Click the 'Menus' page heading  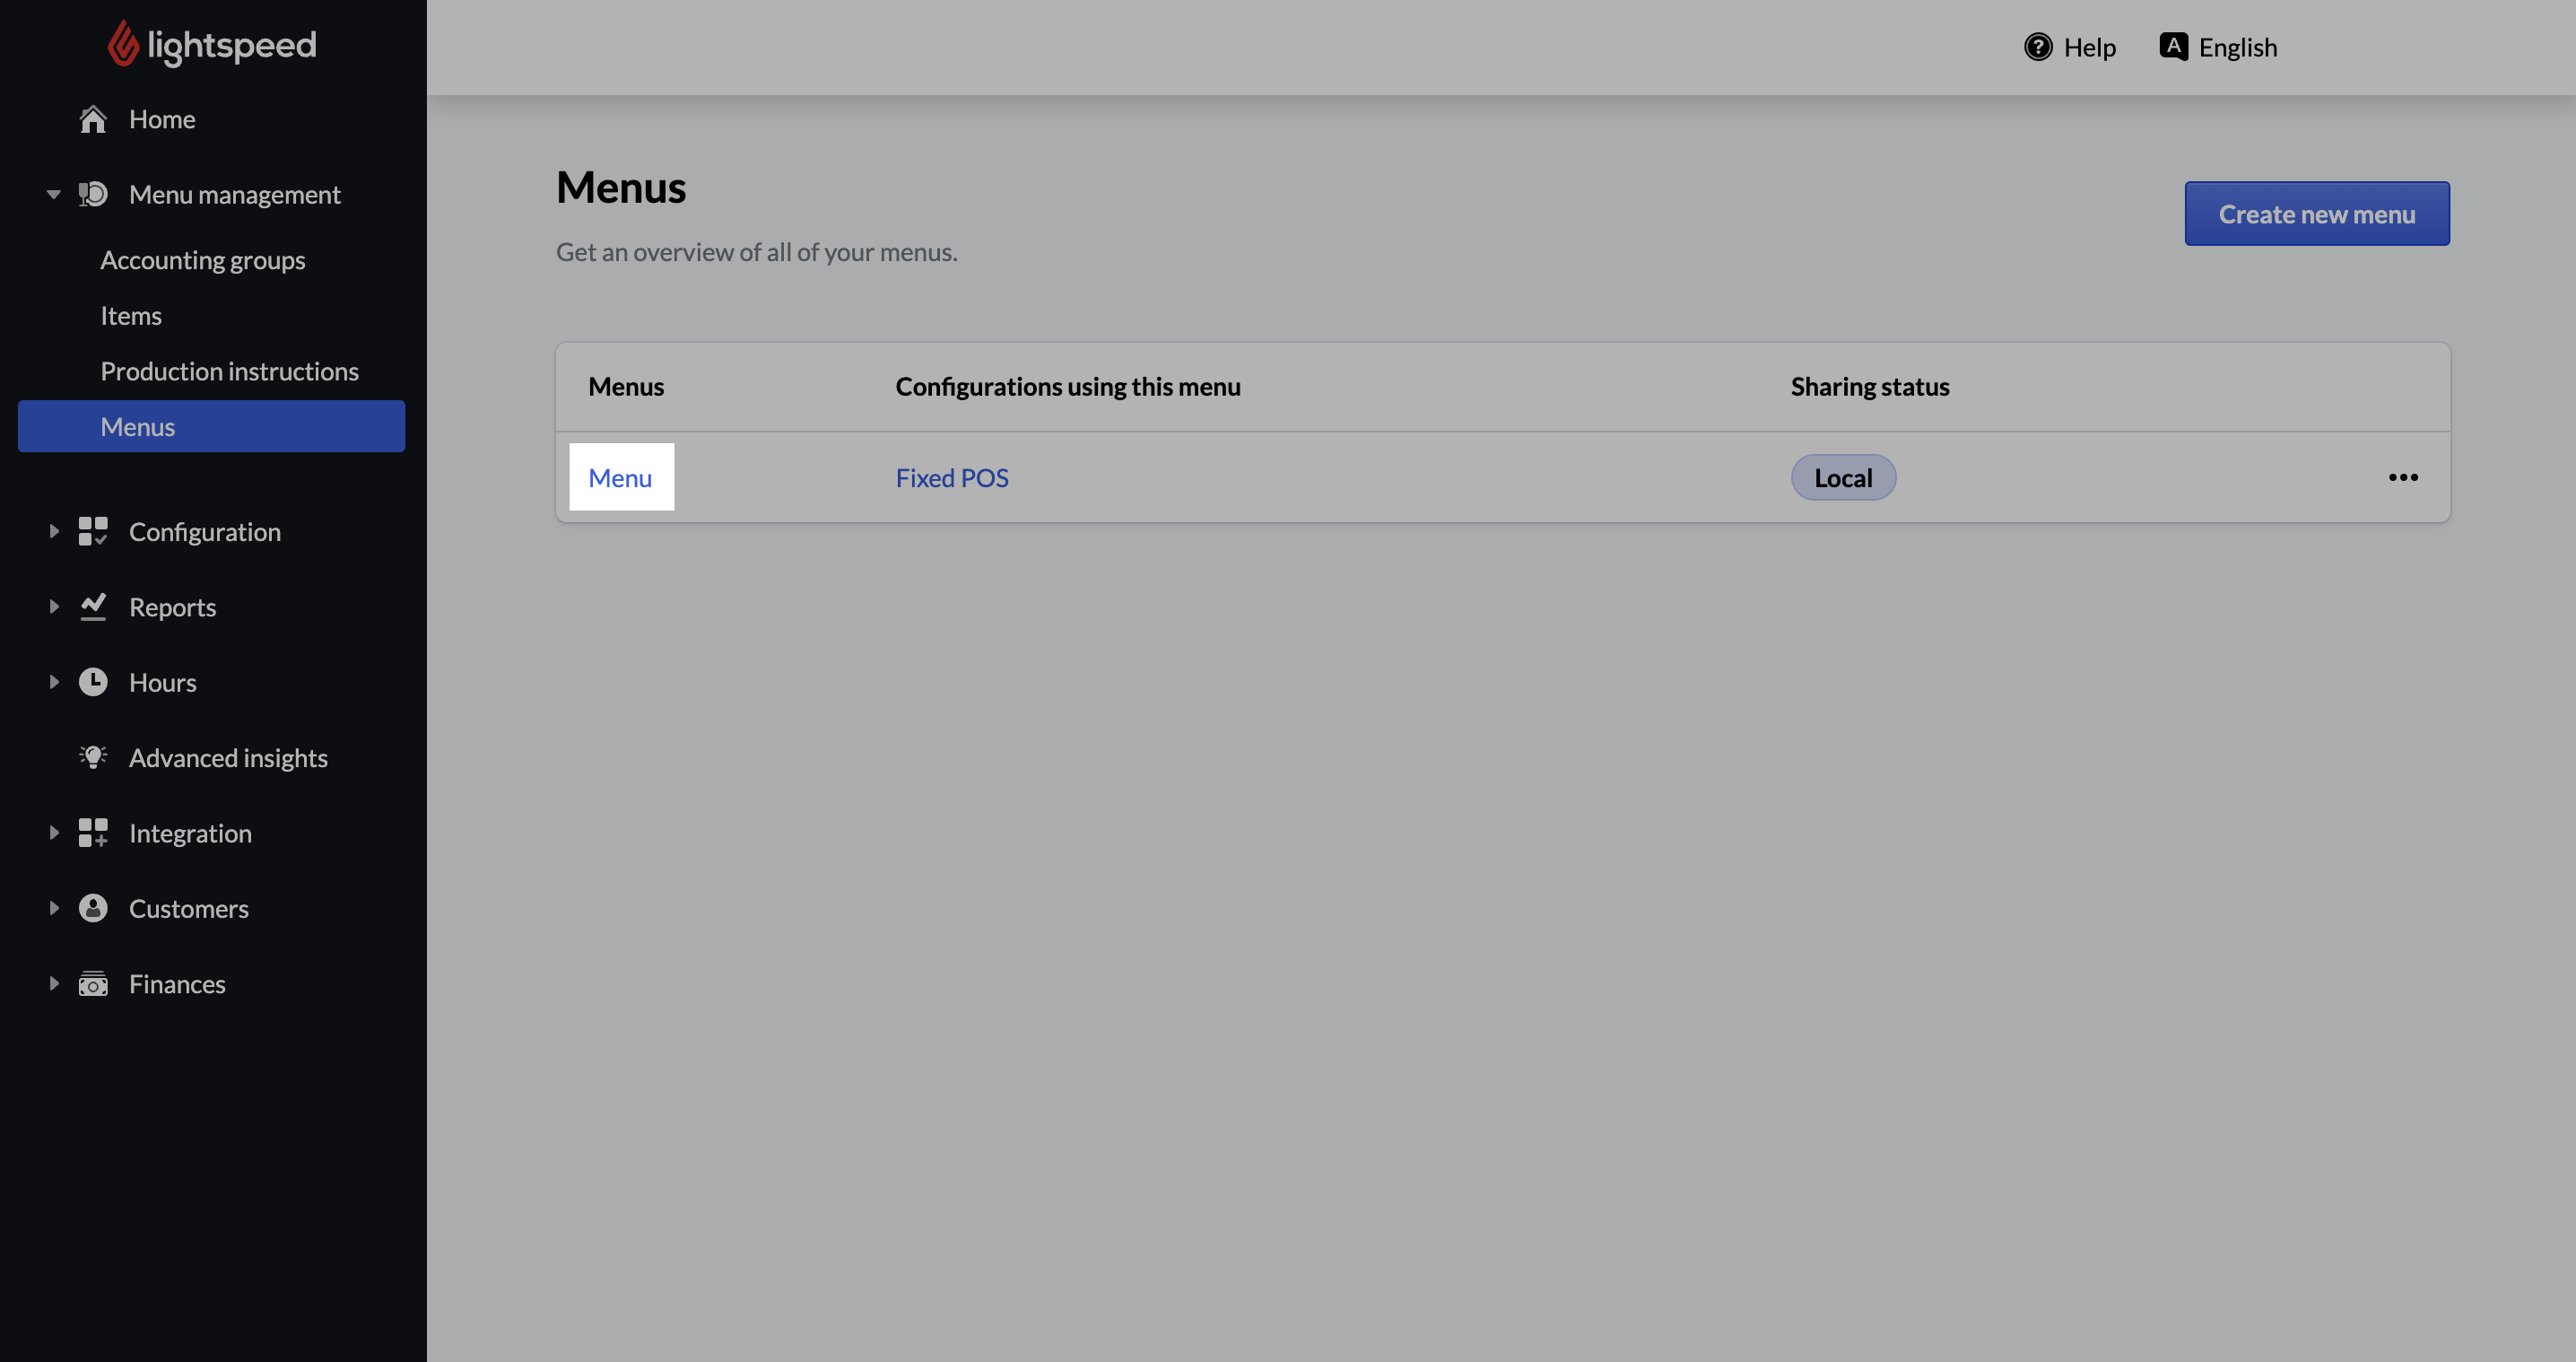pyautogui.click(x=621, y=187)
